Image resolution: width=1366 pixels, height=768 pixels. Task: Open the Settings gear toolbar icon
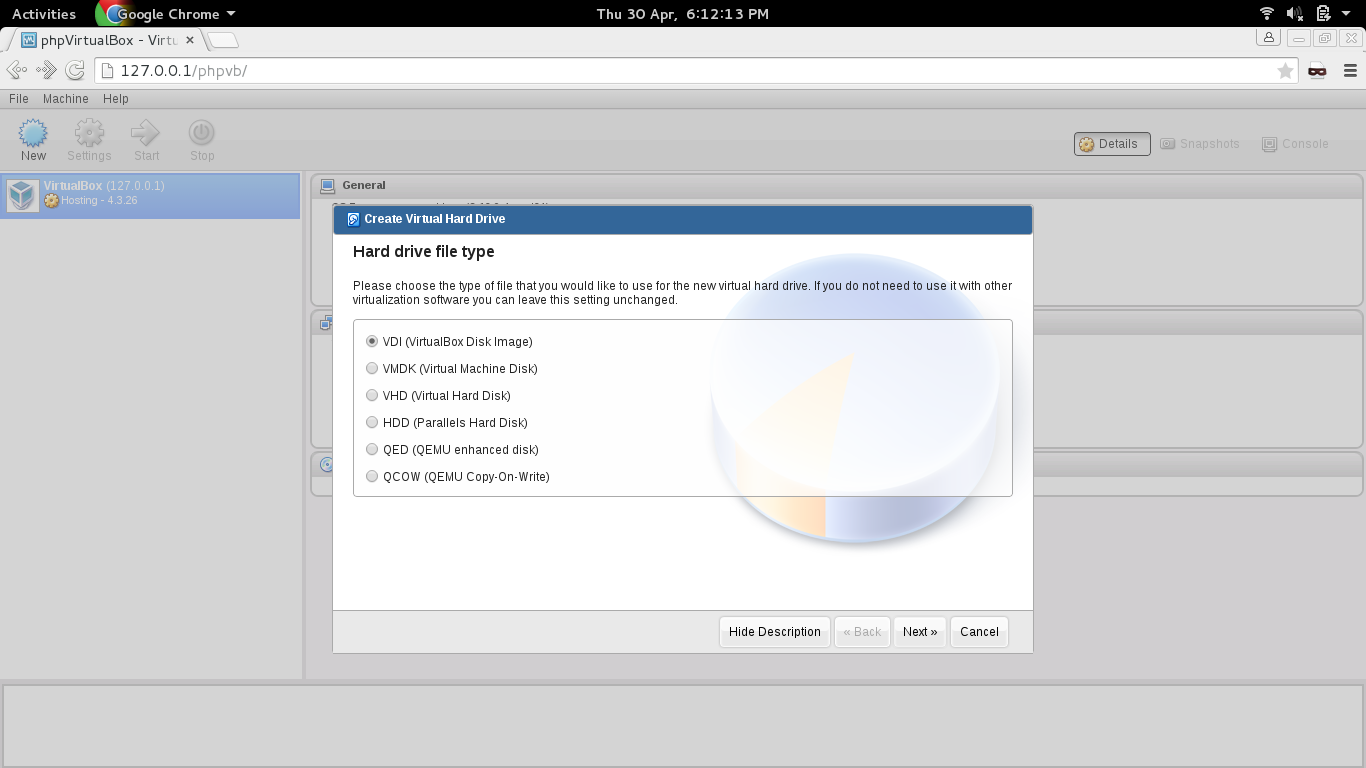89,133
